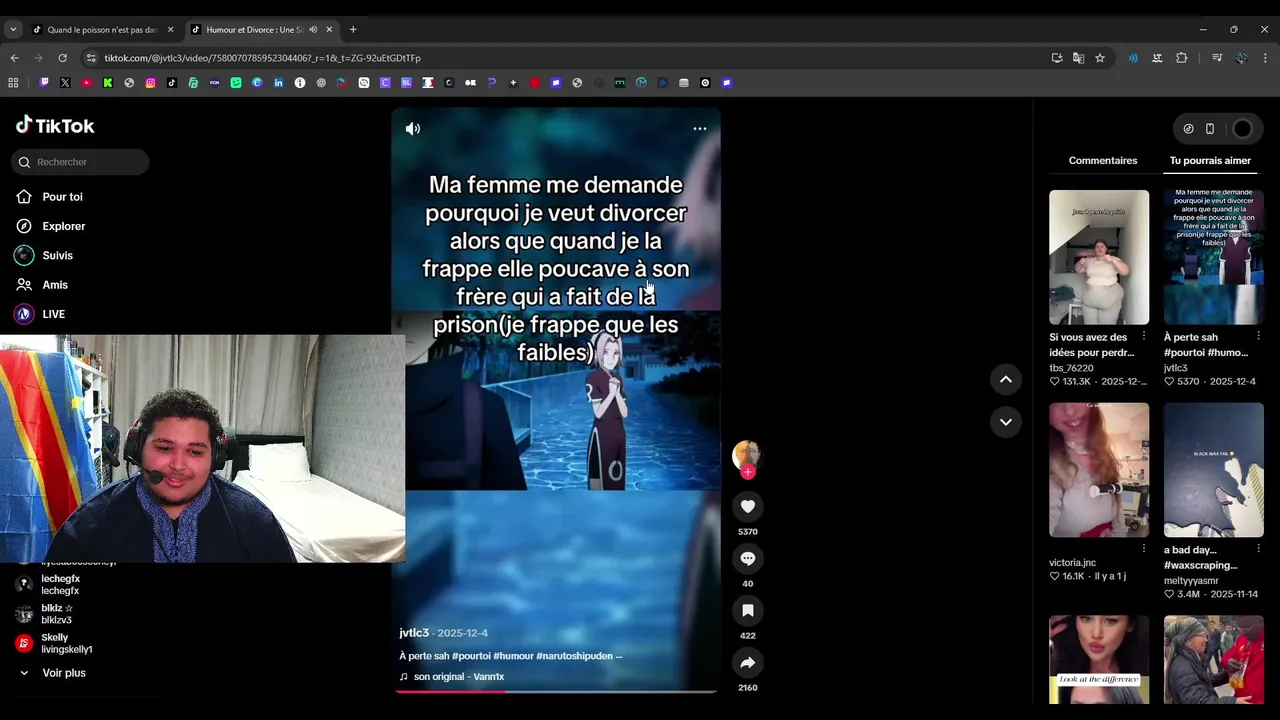Viewport: 1280px width, 720px height.
Task: Open the a bad day waxscraping thumbnail
Action: (x=1214, y=470)
